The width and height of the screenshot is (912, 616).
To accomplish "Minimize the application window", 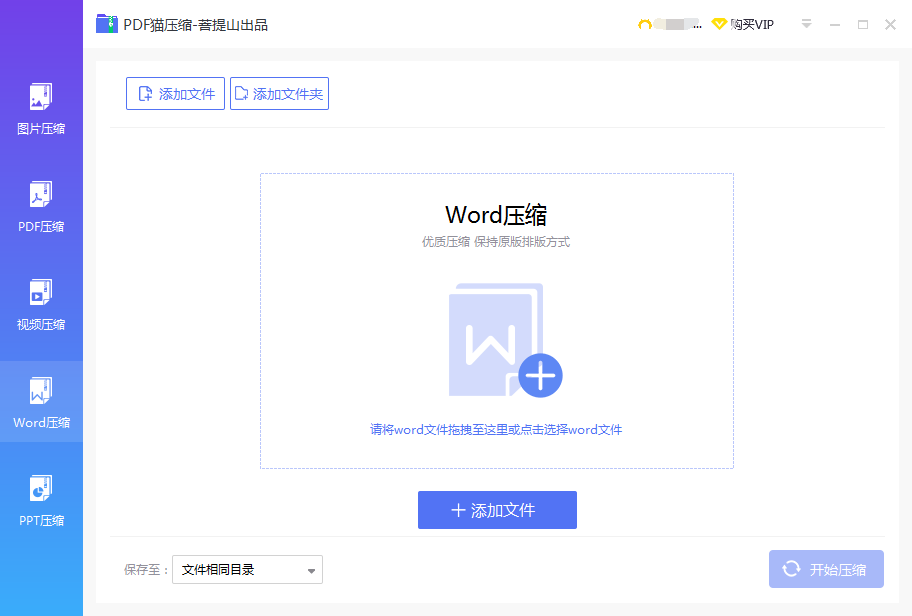I will [835, 24].
